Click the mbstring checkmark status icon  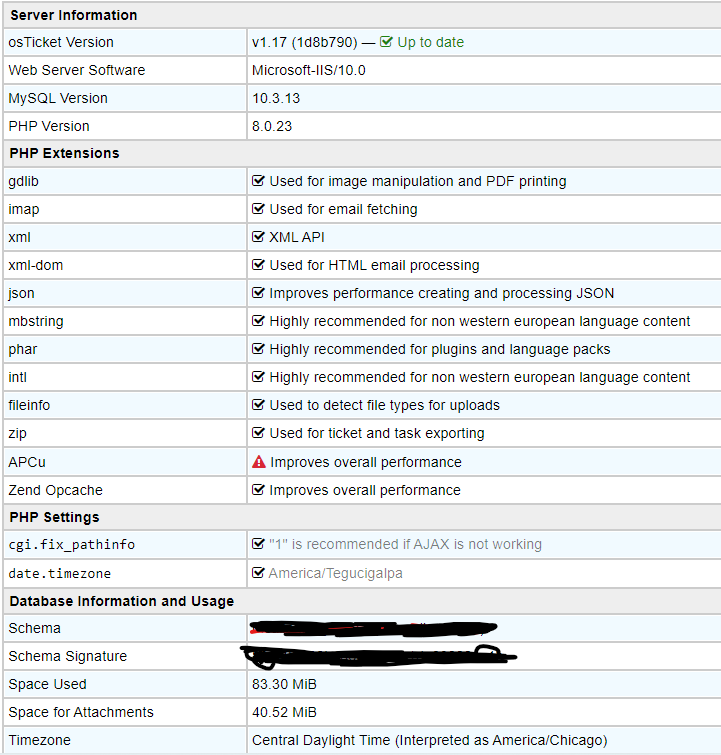tap(259, 321)
